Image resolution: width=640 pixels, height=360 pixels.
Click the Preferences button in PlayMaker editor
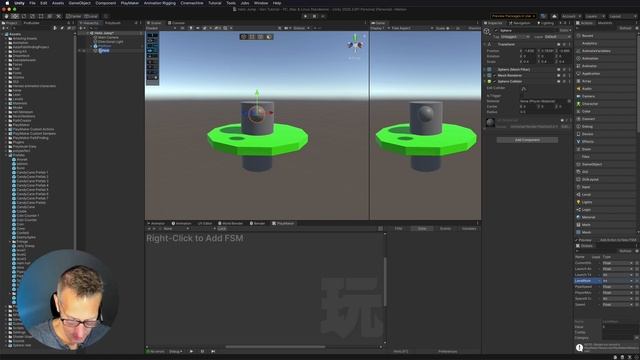click(448, 351)
